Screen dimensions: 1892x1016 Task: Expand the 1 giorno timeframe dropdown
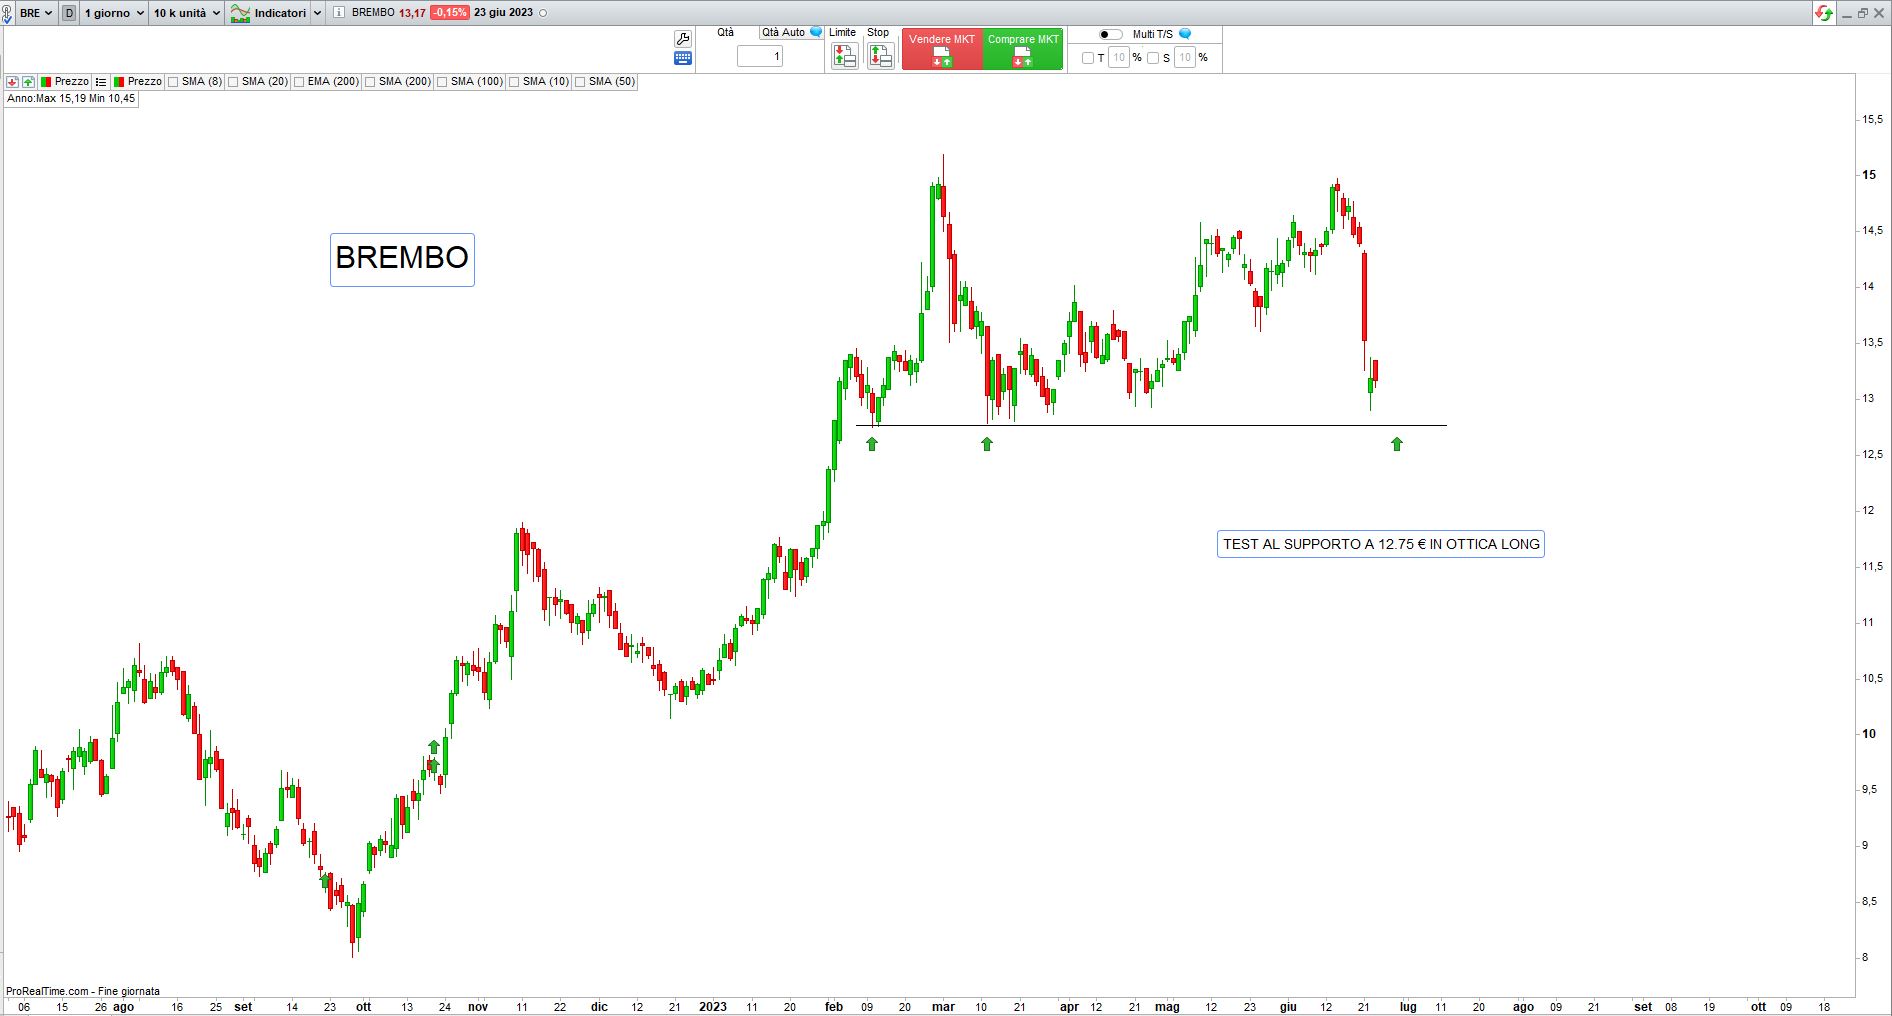113,13
